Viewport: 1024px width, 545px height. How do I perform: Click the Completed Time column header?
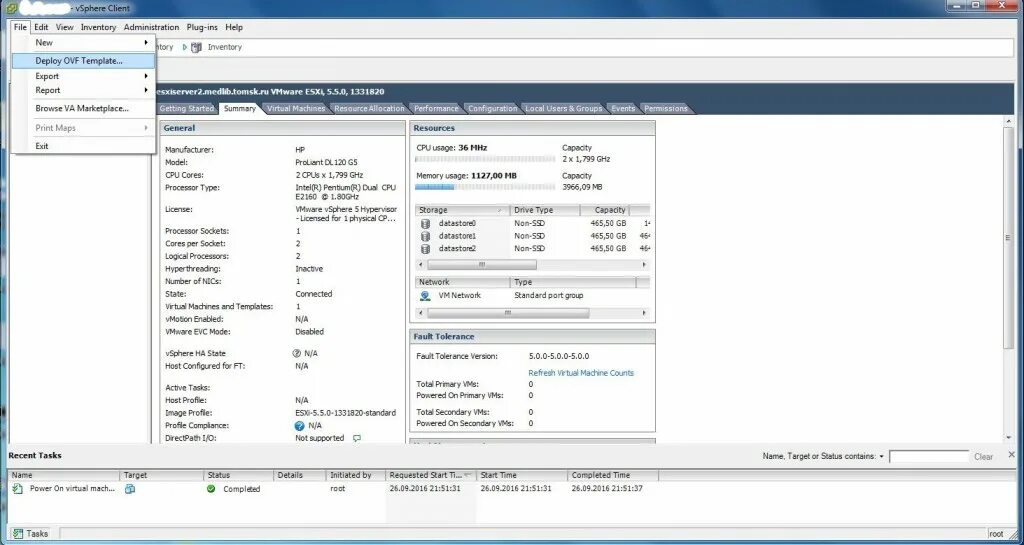pos(613,475)
